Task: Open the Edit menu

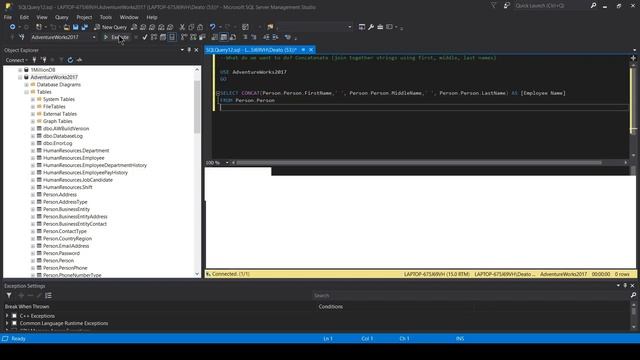Action: (x=24, y=17)
